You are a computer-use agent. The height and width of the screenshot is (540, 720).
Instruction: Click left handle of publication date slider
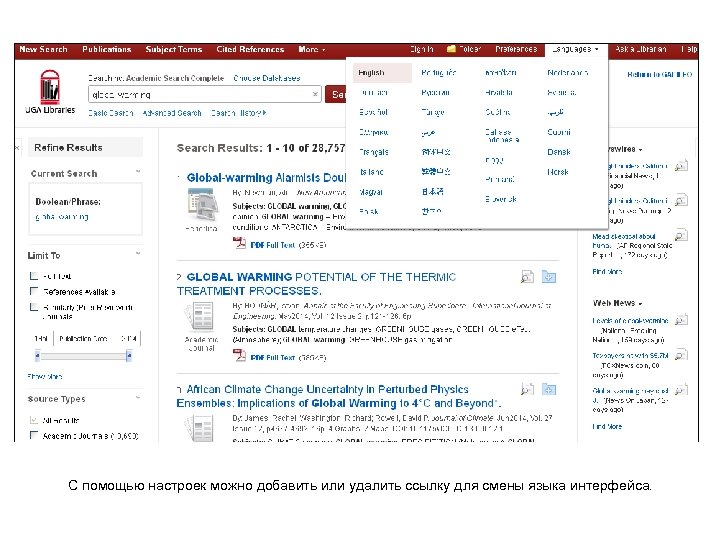(38, 355)
